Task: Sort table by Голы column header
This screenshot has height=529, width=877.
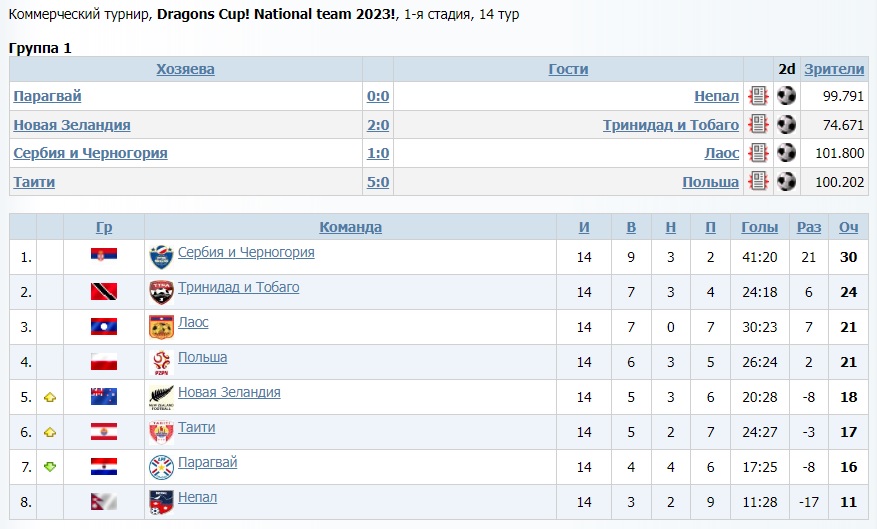Action: point(759,227)
